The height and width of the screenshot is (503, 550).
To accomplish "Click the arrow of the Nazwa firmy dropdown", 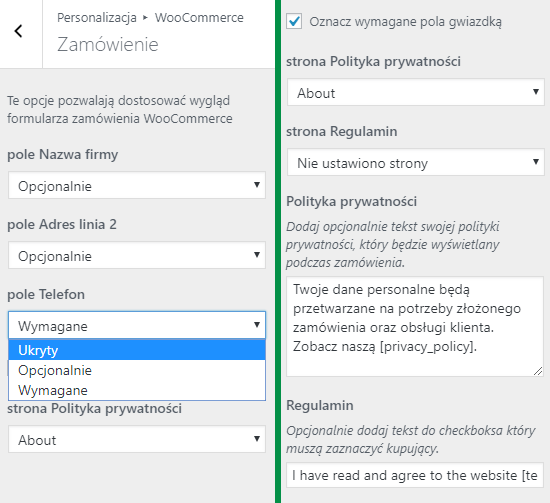I will [x=257, y=185].
